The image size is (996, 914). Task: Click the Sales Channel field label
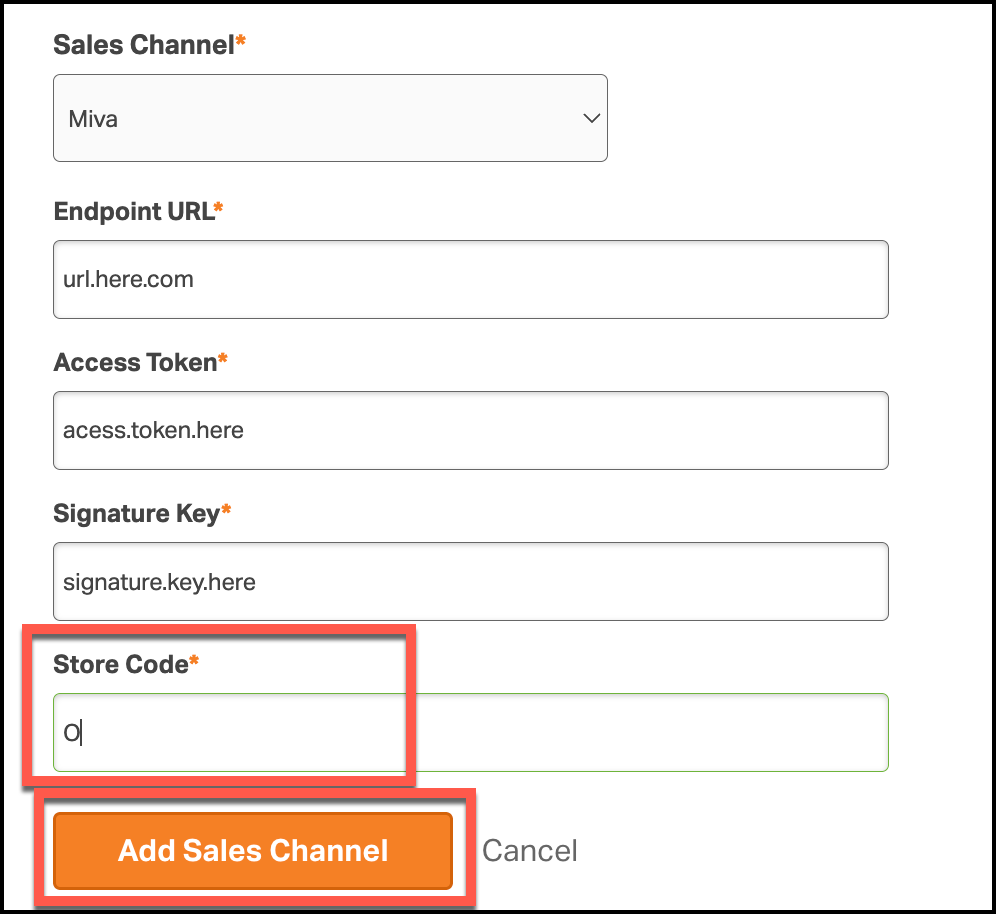143,44
